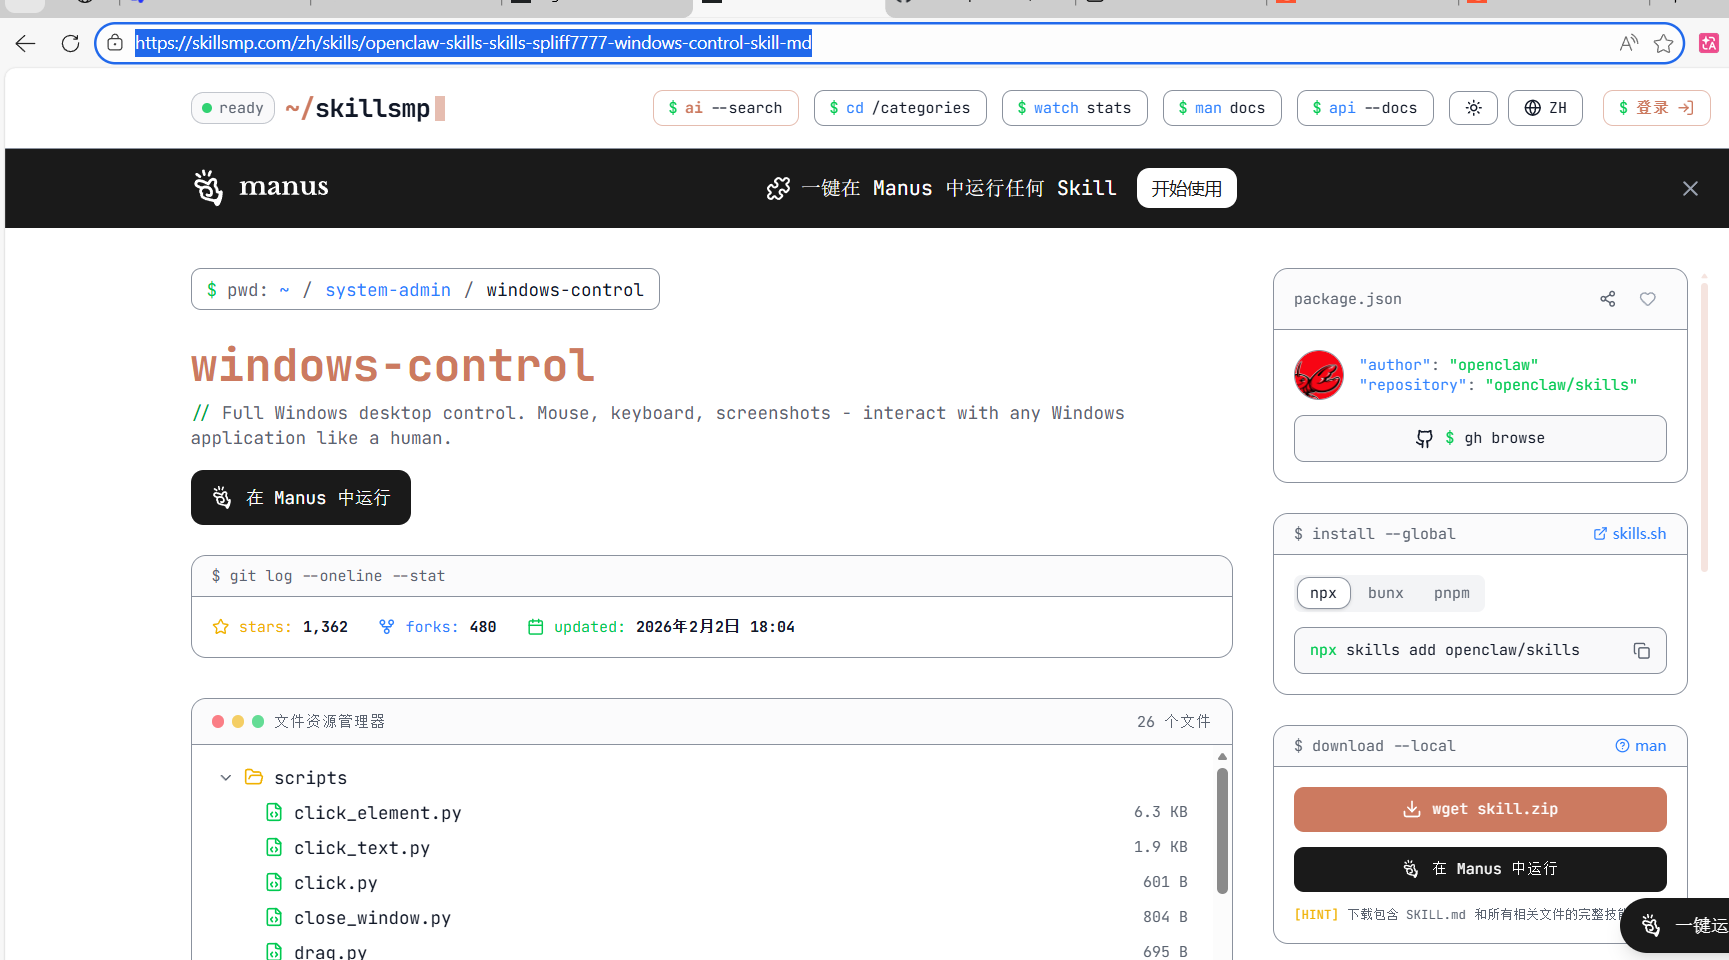Open close_window.py file

click(373, 918)
